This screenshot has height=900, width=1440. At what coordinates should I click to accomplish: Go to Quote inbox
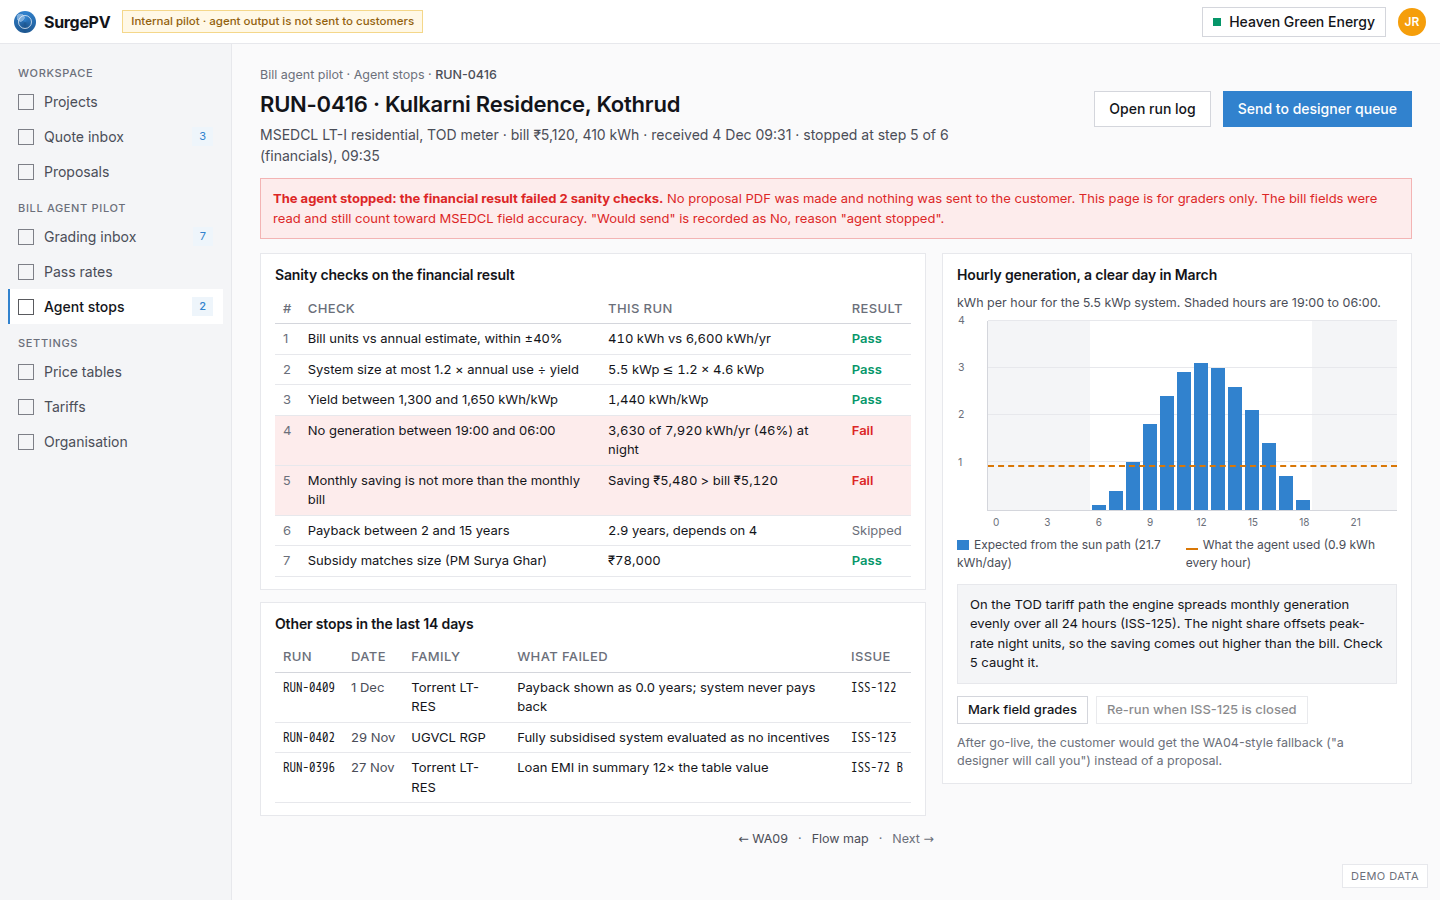115,137
